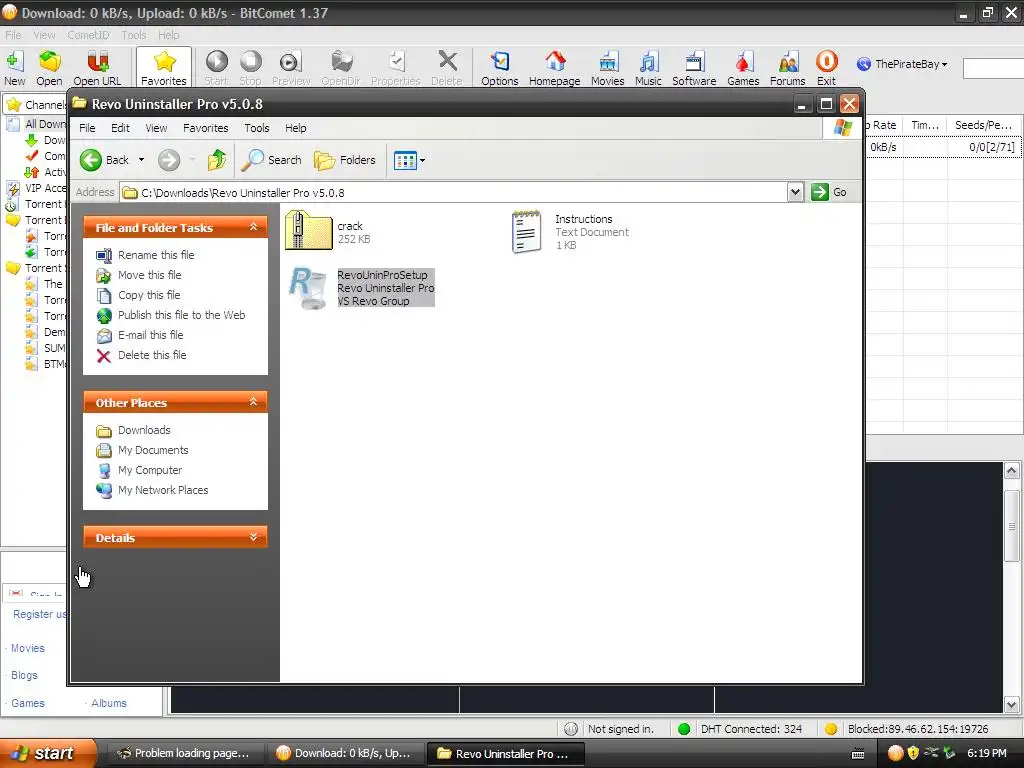Open the Favorites menu in Explorer window
Image resolution: width=1024 pixels, height=768 pixels.
pyautogui.click(x=206, y=128)
